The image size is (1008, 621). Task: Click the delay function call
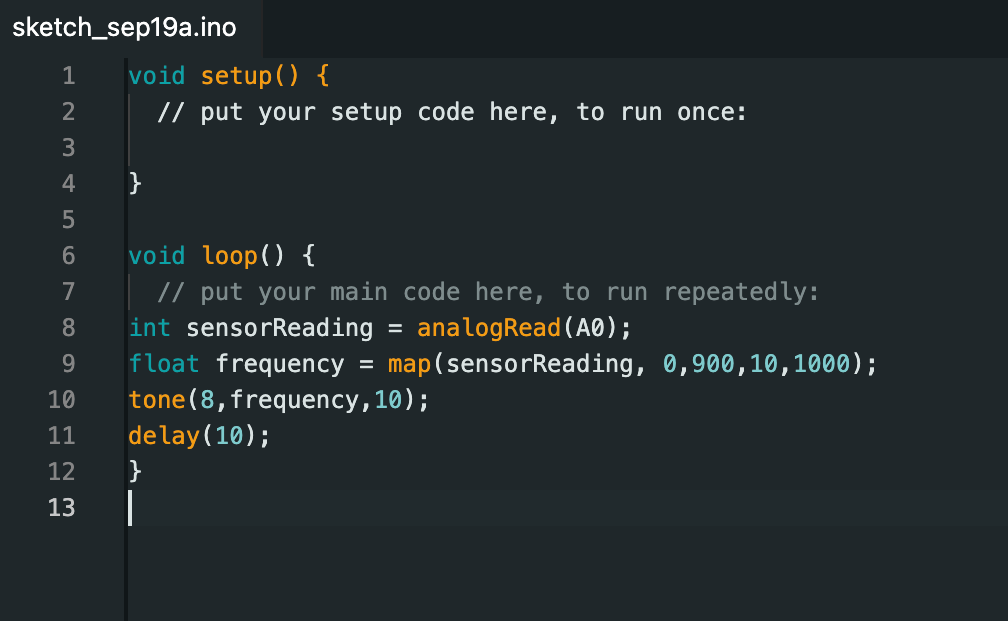(164, 436)
